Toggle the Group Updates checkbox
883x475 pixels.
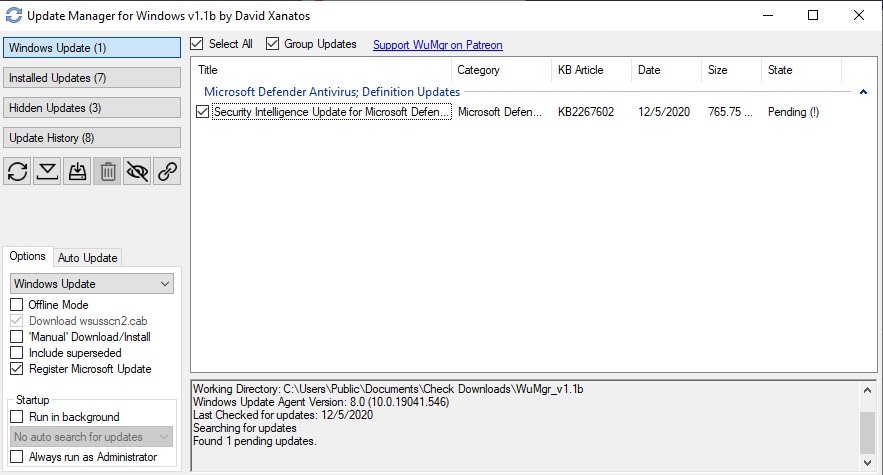(272, 44)
